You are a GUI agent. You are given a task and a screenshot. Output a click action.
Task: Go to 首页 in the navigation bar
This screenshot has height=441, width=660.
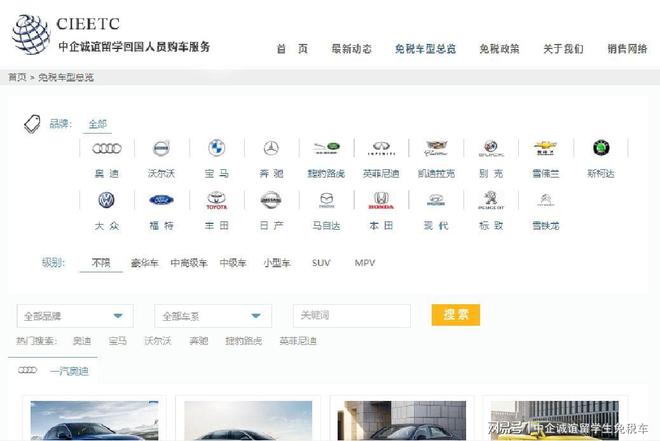292,49
